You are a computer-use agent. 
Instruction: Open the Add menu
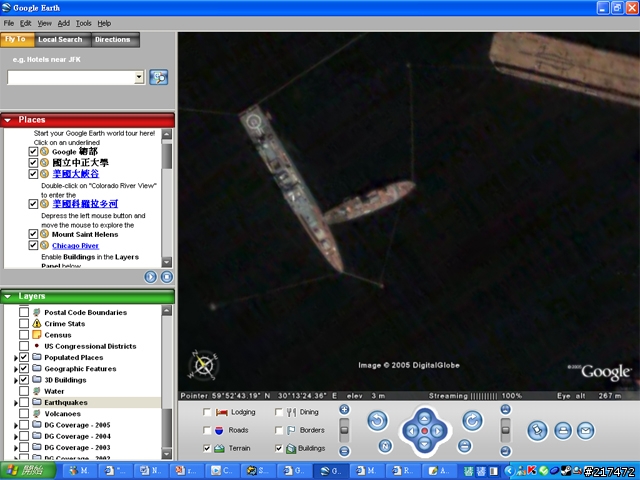(x=64, y=23)
